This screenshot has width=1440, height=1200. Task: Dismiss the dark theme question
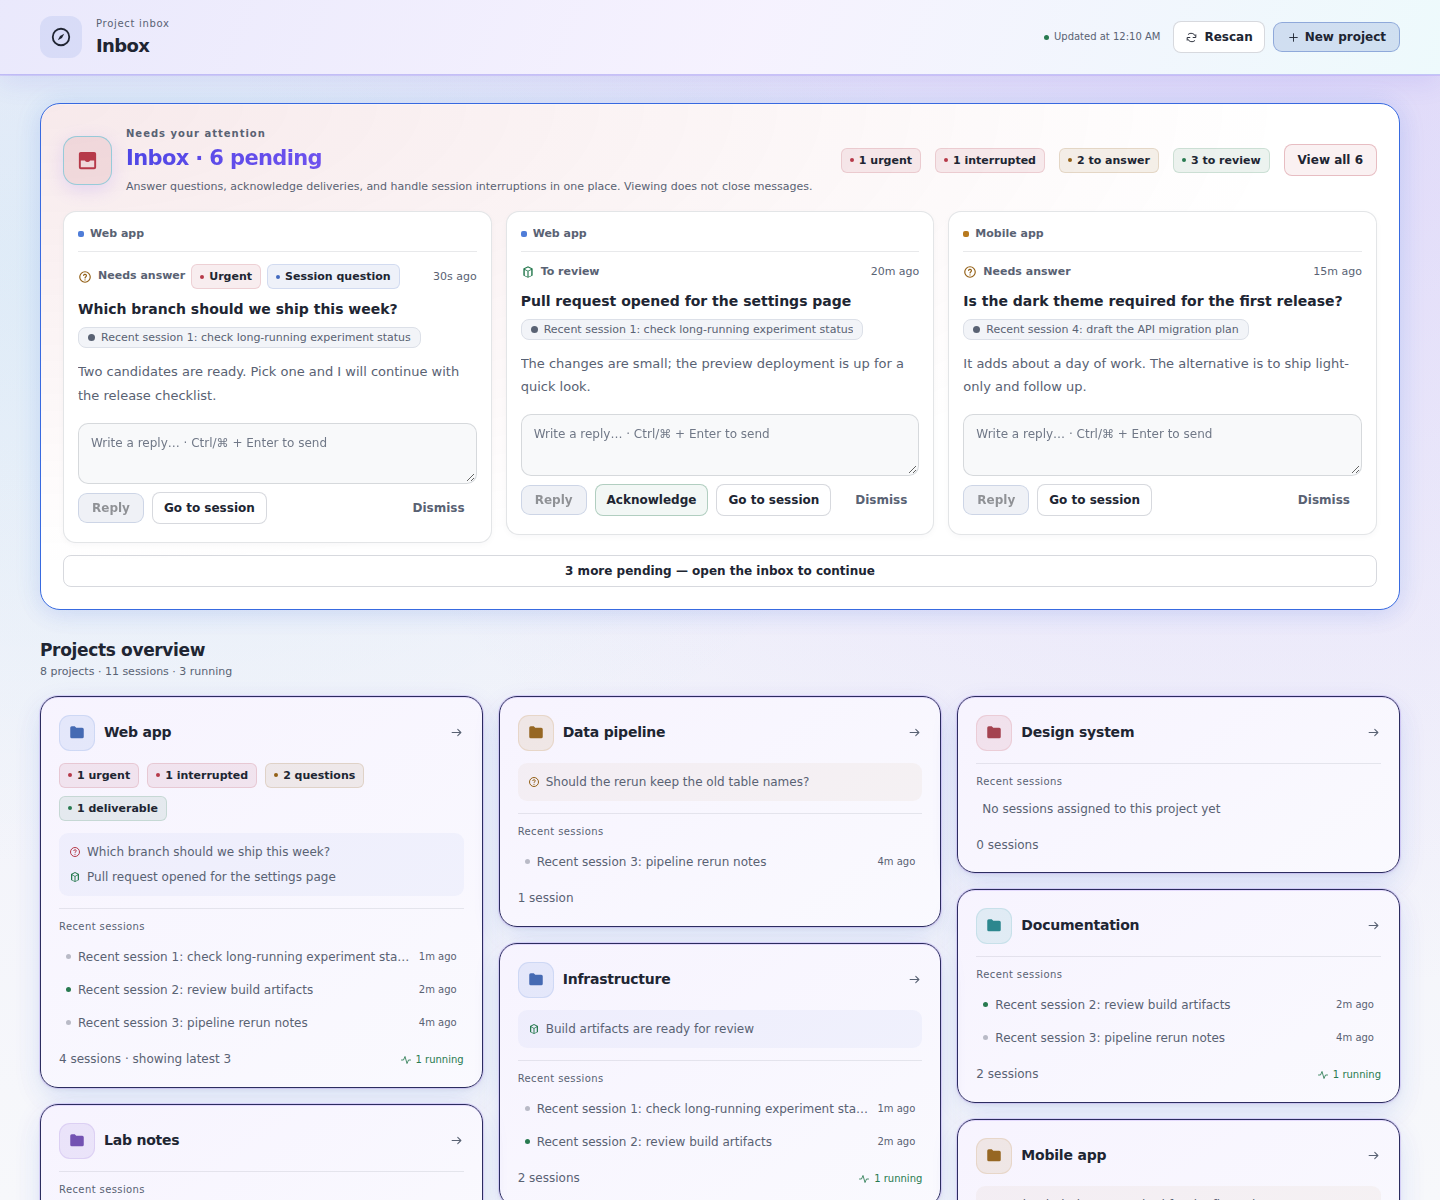click(x=1324, y=500)
